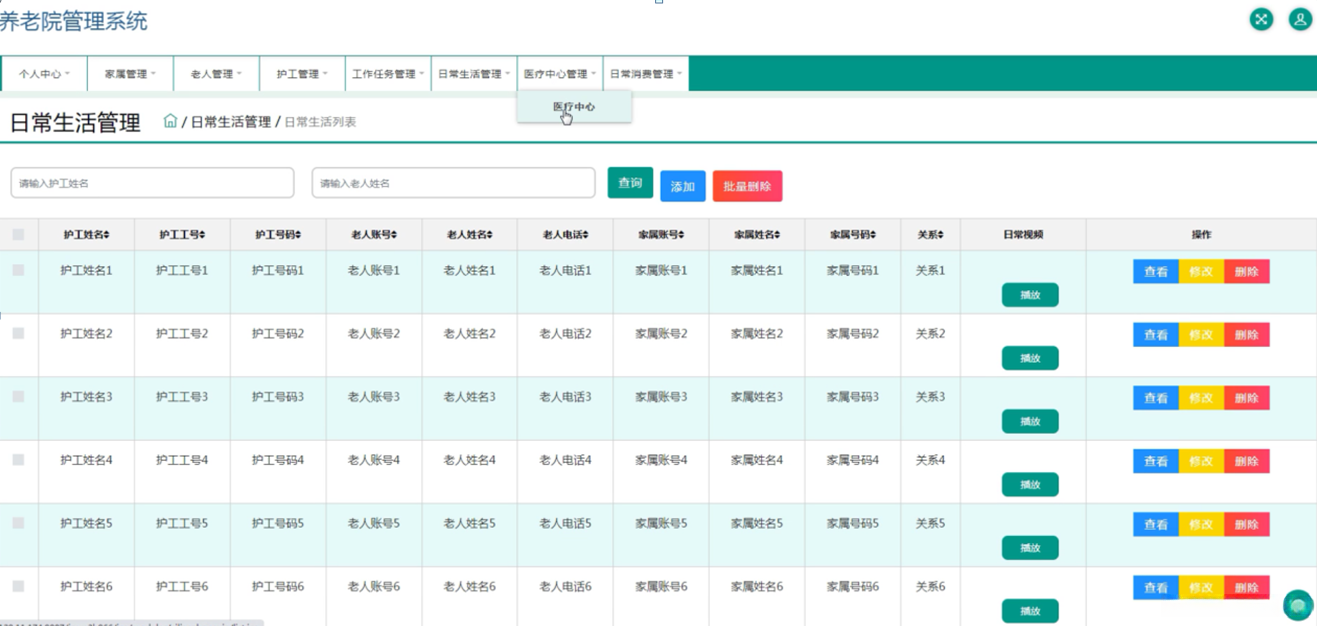
Task: Sort by 护工姓名 column sort arrows
Action: (107, 235)
